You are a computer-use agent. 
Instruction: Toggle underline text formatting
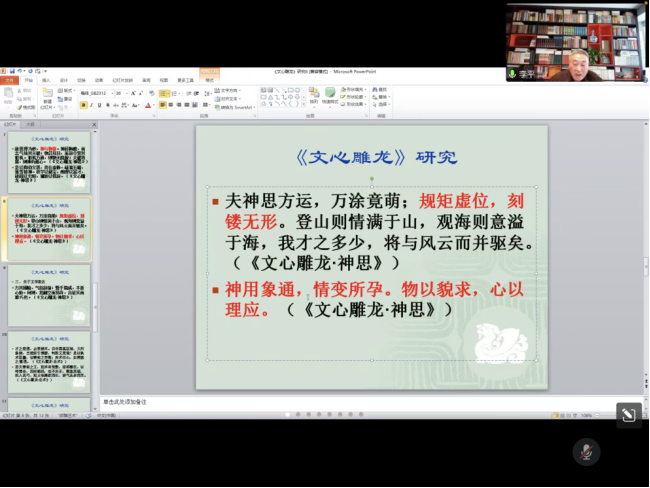click(99, 105)
